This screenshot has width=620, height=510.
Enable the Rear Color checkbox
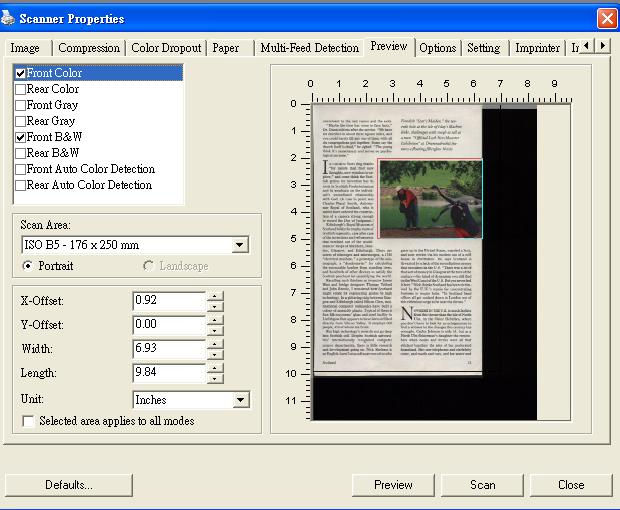point(21,89)
